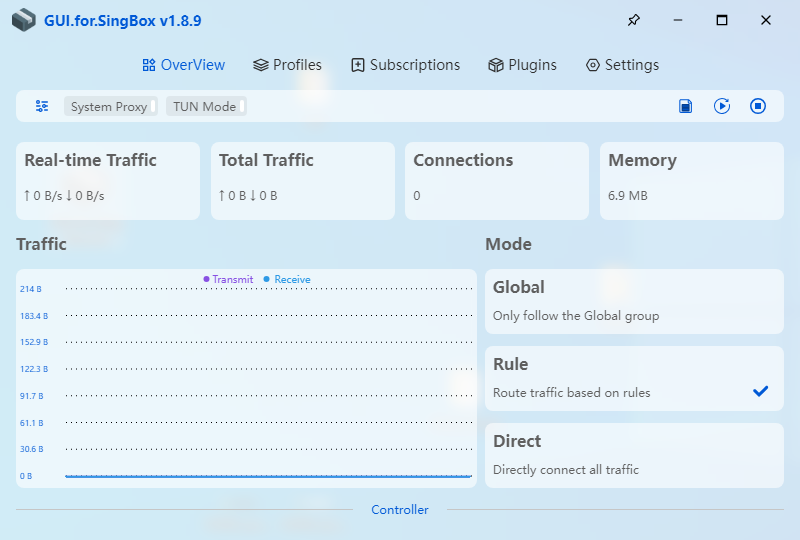Click the Mode section heading
The height and width of the screenshot is (540, 800).
pyautogui.click(x=508, y=244)
